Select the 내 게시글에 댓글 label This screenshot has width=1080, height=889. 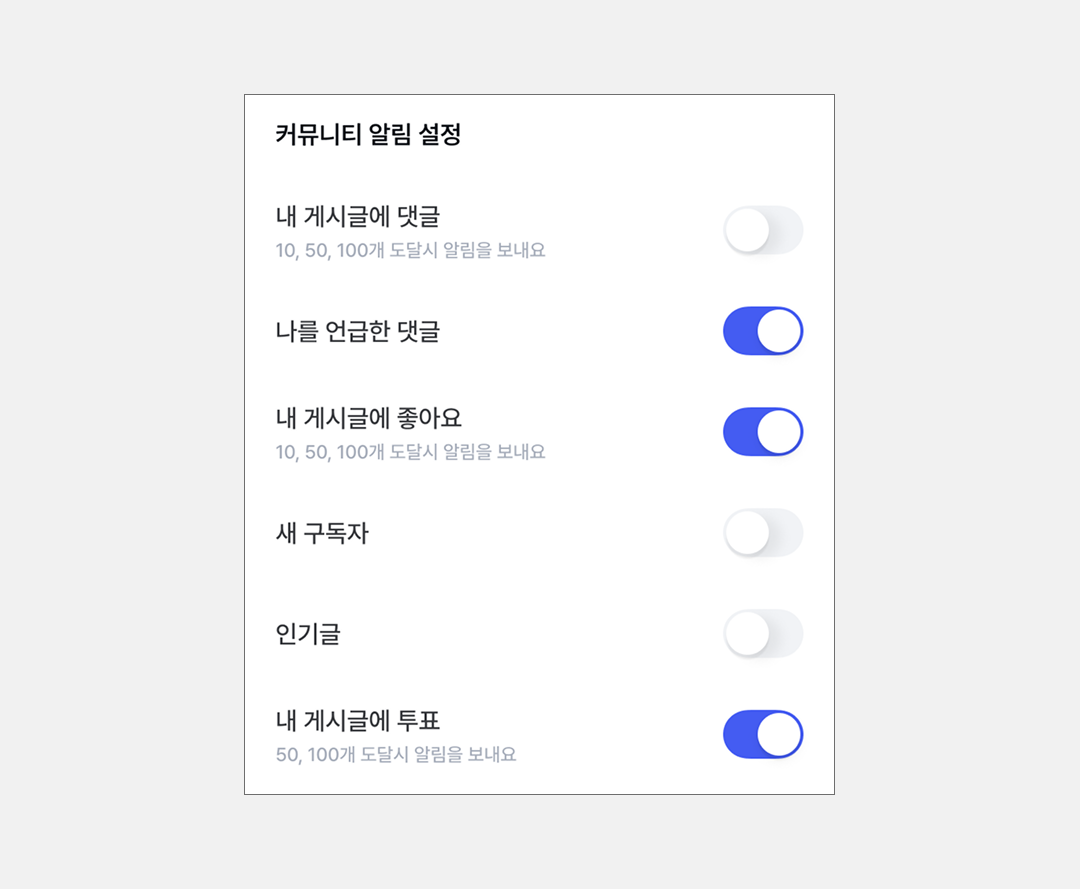coord(357,216)
